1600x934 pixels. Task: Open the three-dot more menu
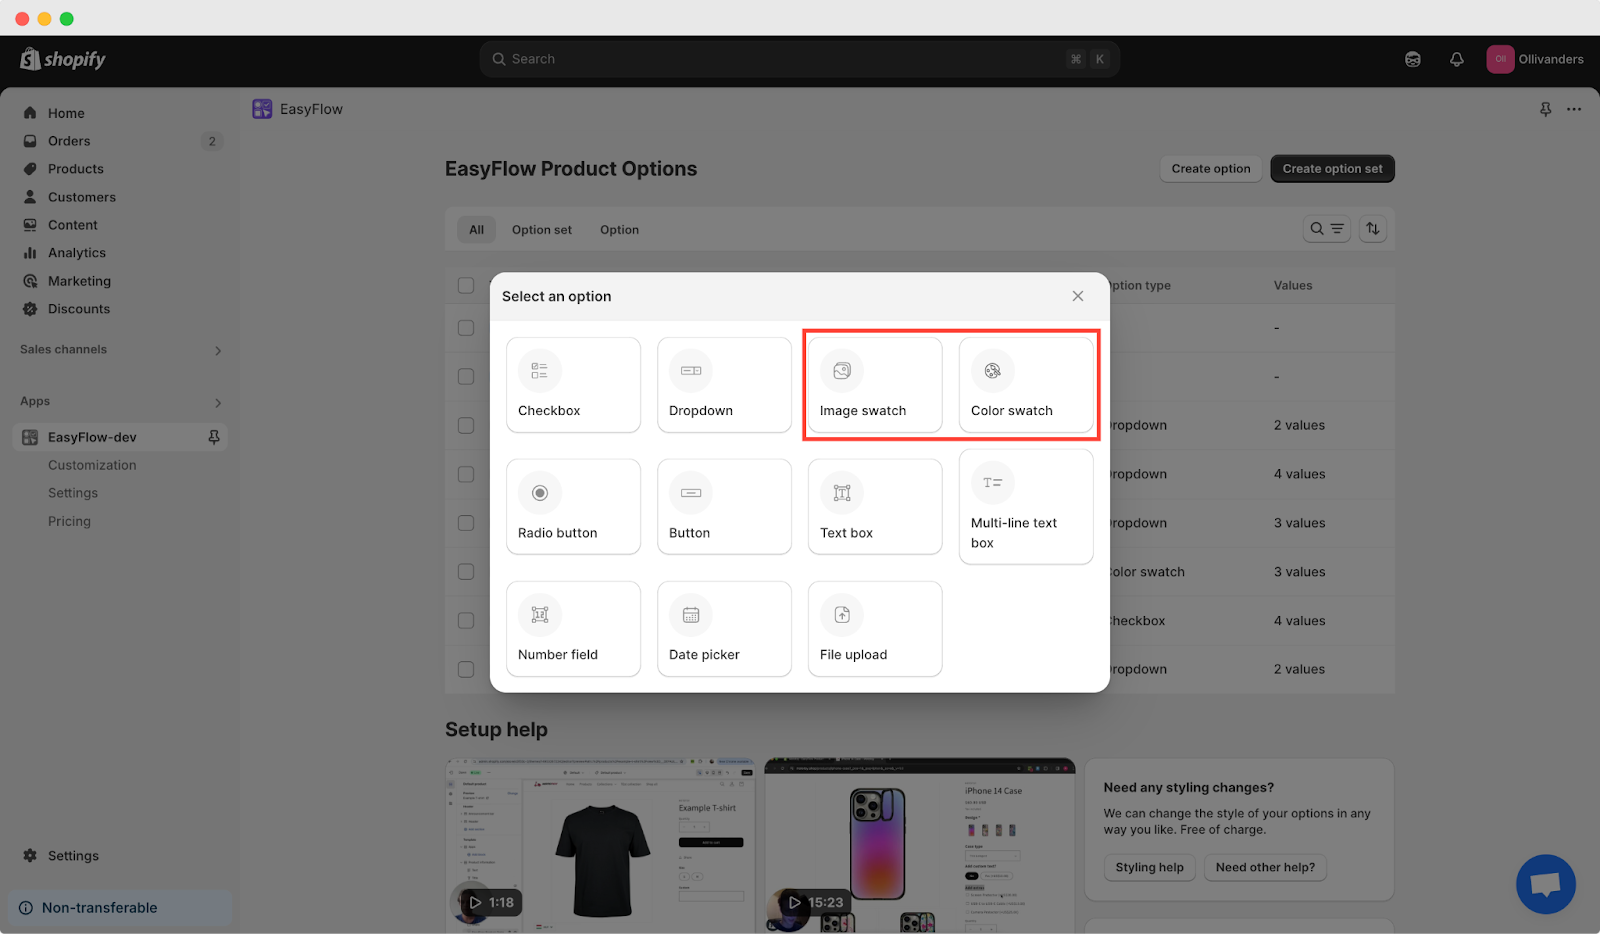coord(1574,109)
